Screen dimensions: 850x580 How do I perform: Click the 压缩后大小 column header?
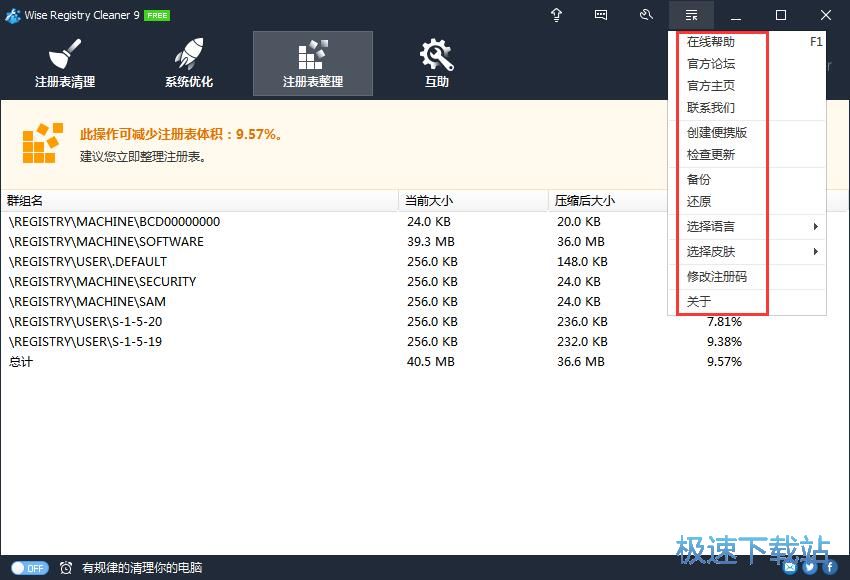pyautogui.click(x=608, y=201)
